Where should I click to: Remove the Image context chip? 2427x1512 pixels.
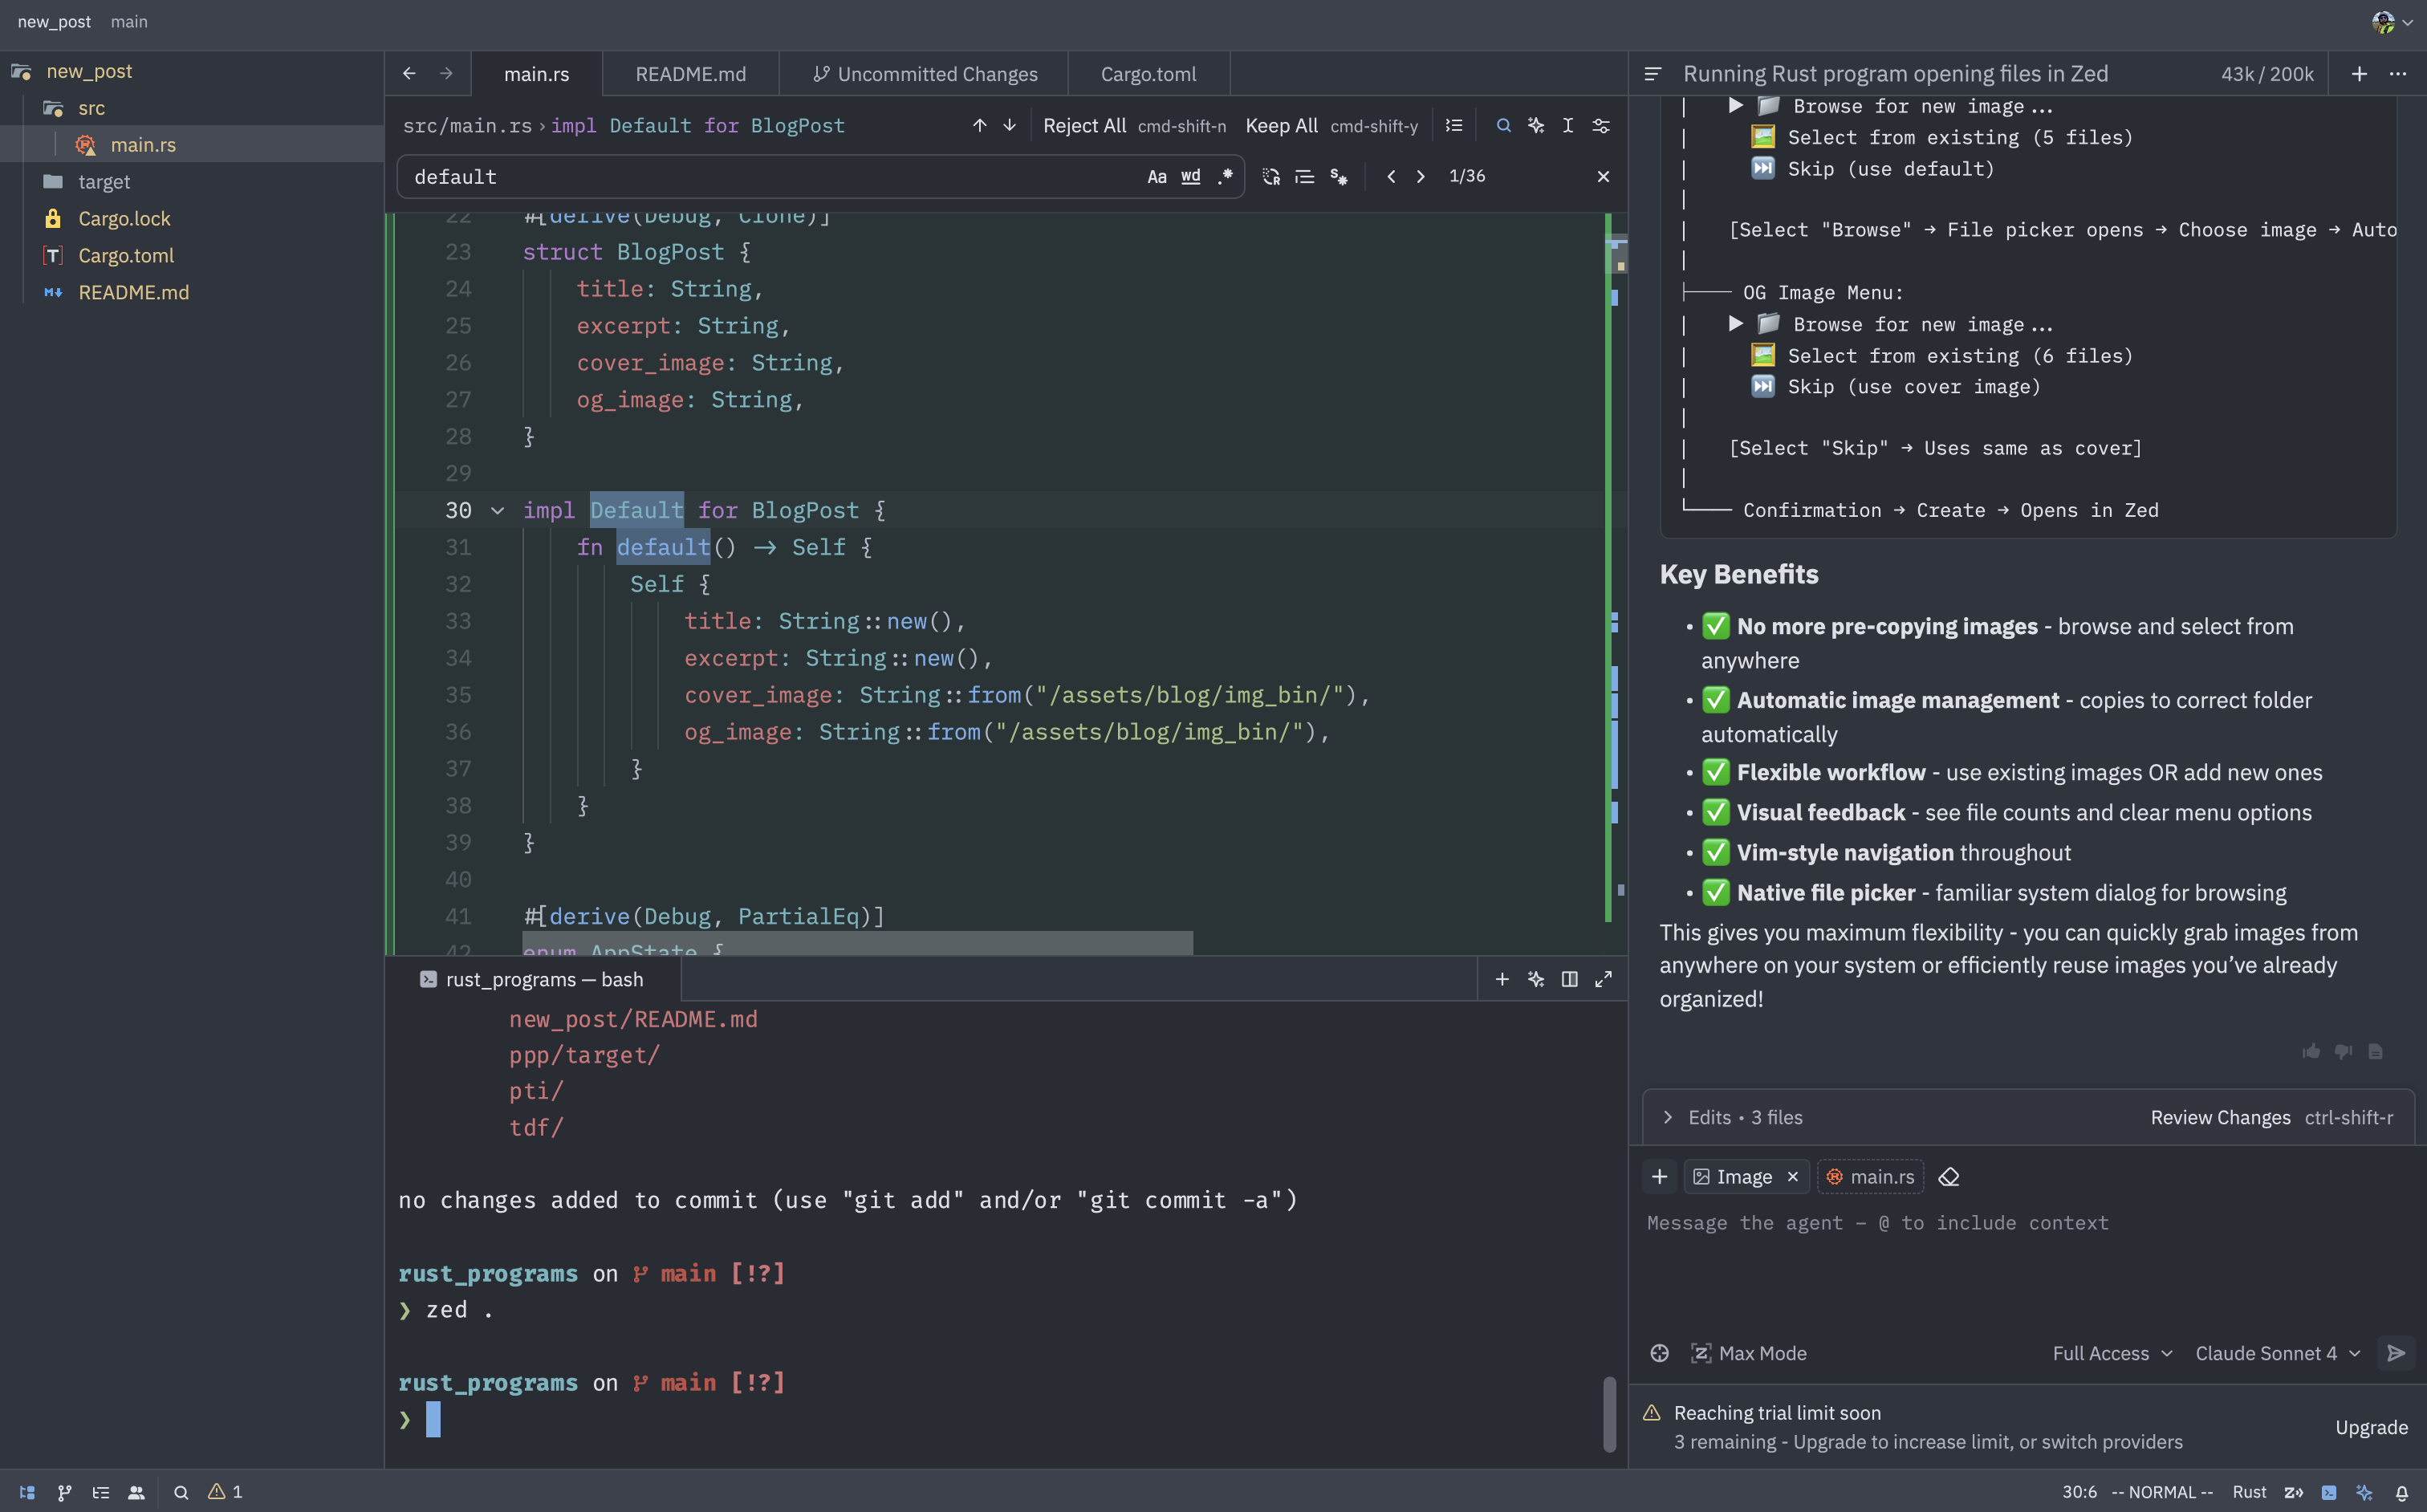(1793, 1177)
